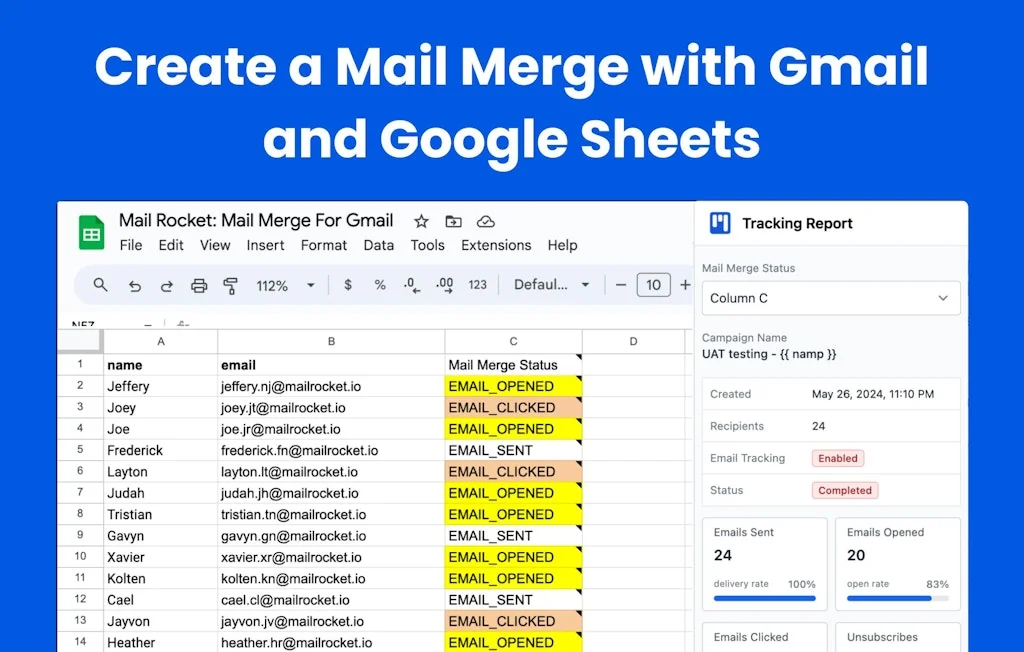Click the increase decimal places icon

click(444, 285)
